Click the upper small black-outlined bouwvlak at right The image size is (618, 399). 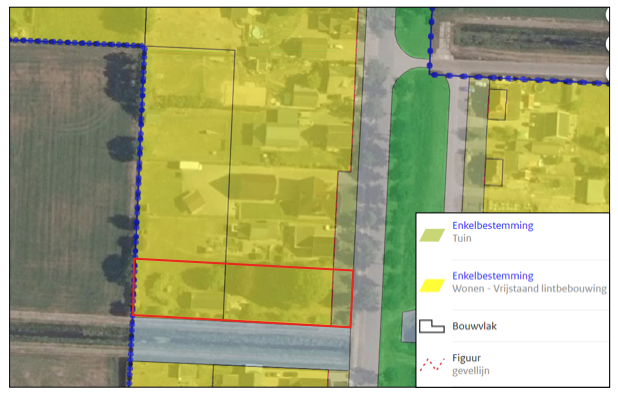click(x=497, y=104)
